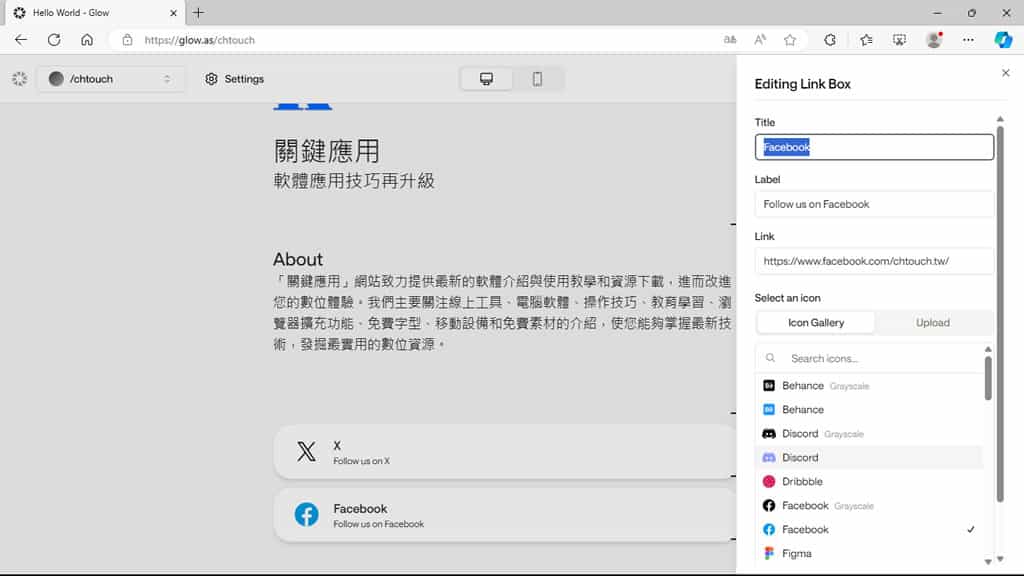This screenshot has width=1024, height=576.
Task: Go to browser home icon
Action: coord(87,40)
